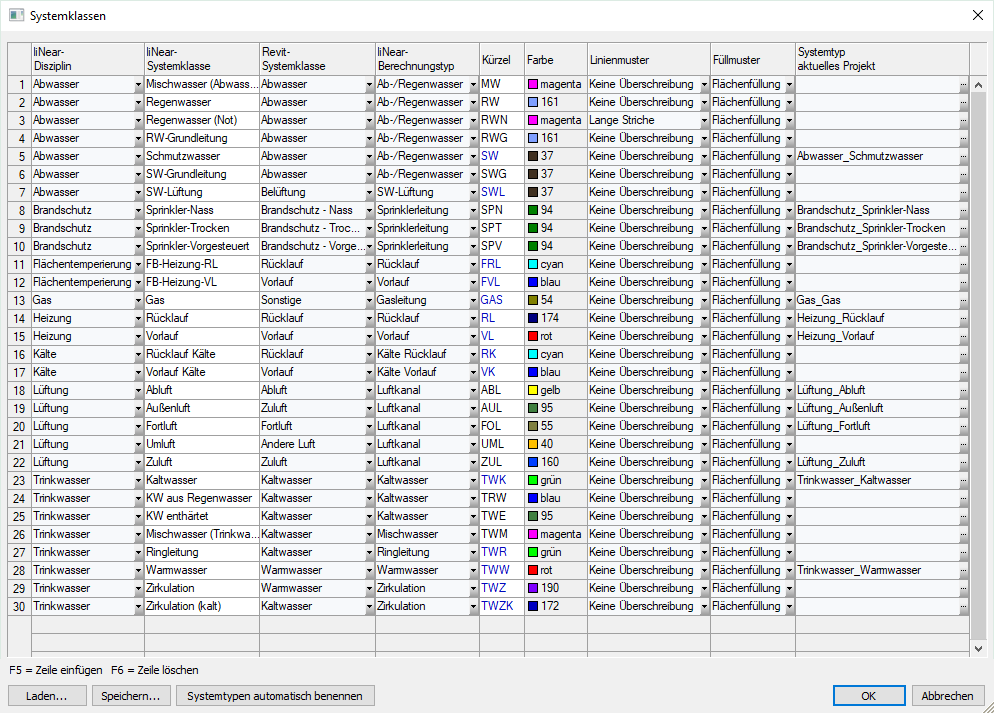The image size is (994, 713).
Task: Select the yellow 'gelb' swatch in Abluft row
Action: (x=533, y=390)
